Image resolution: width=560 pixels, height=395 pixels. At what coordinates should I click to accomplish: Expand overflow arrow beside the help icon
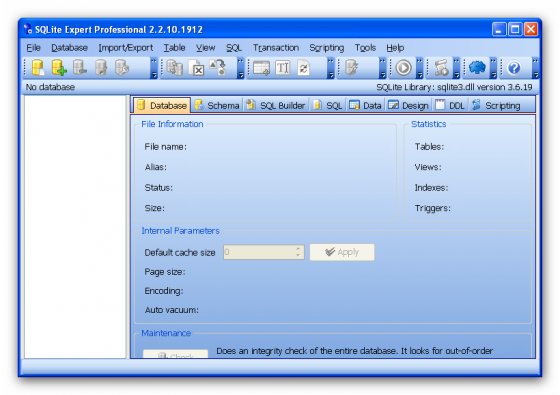tap(535, 68)
